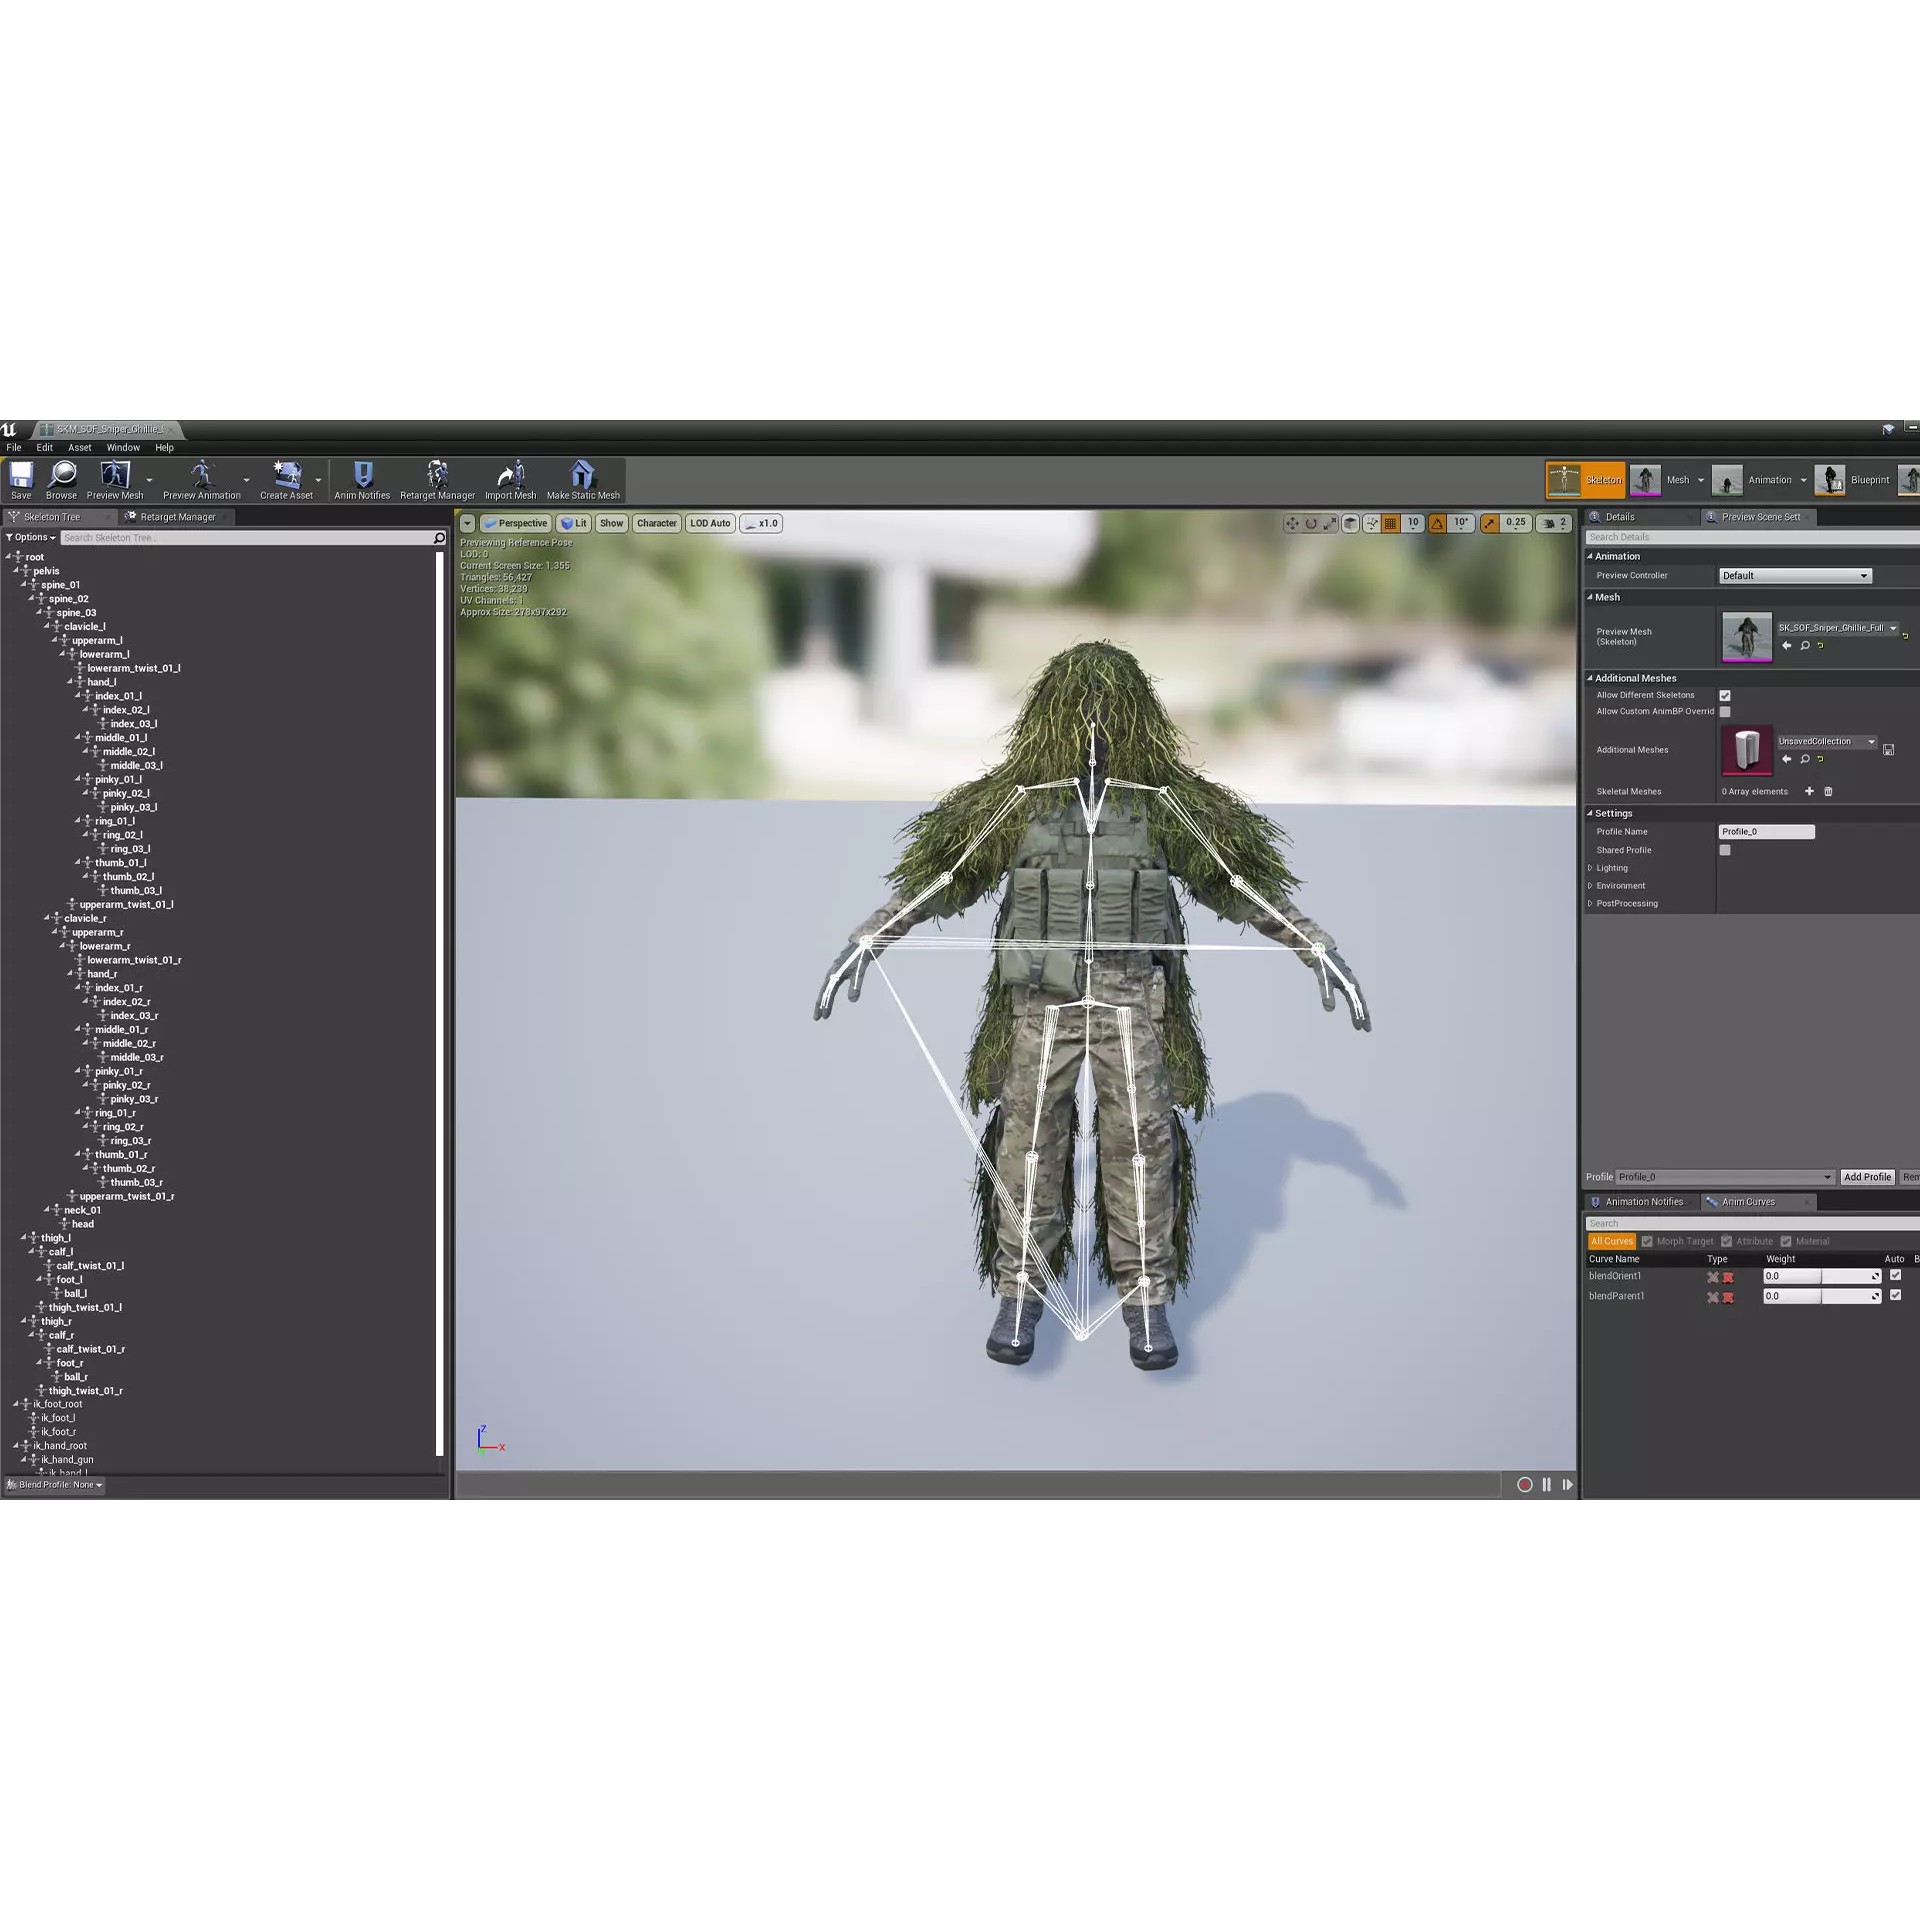This screenshot has height=1920, width=1920.
Task: Open scale snap value 0.25 dropdown
Action: pos(1516,523)
